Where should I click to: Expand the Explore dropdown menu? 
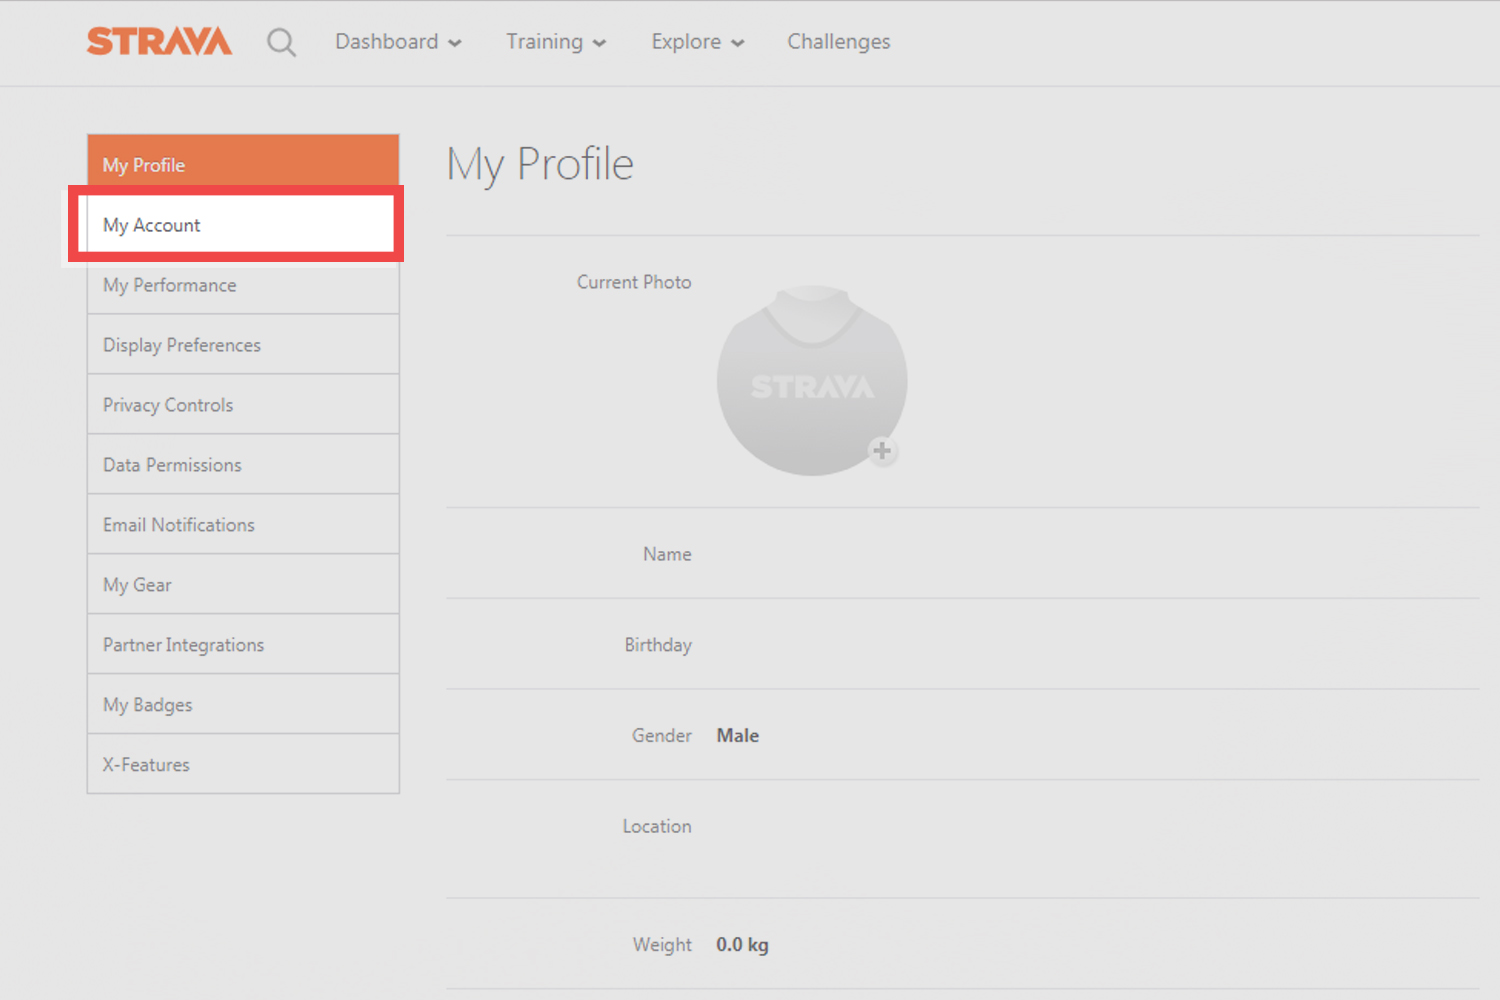click(x=697, y=42)
